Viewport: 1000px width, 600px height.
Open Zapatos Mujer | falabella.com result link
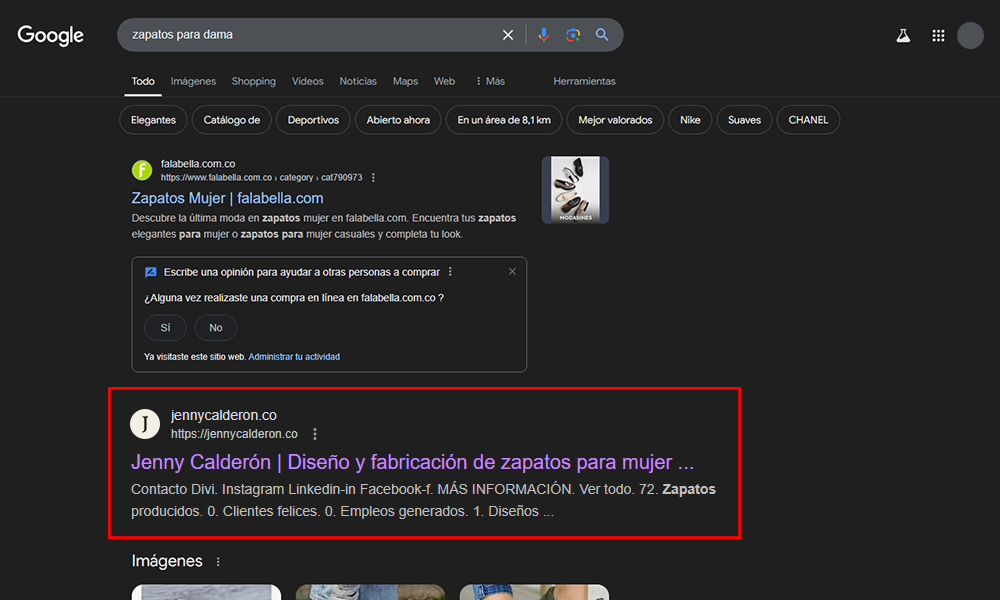tap(227, 198)
